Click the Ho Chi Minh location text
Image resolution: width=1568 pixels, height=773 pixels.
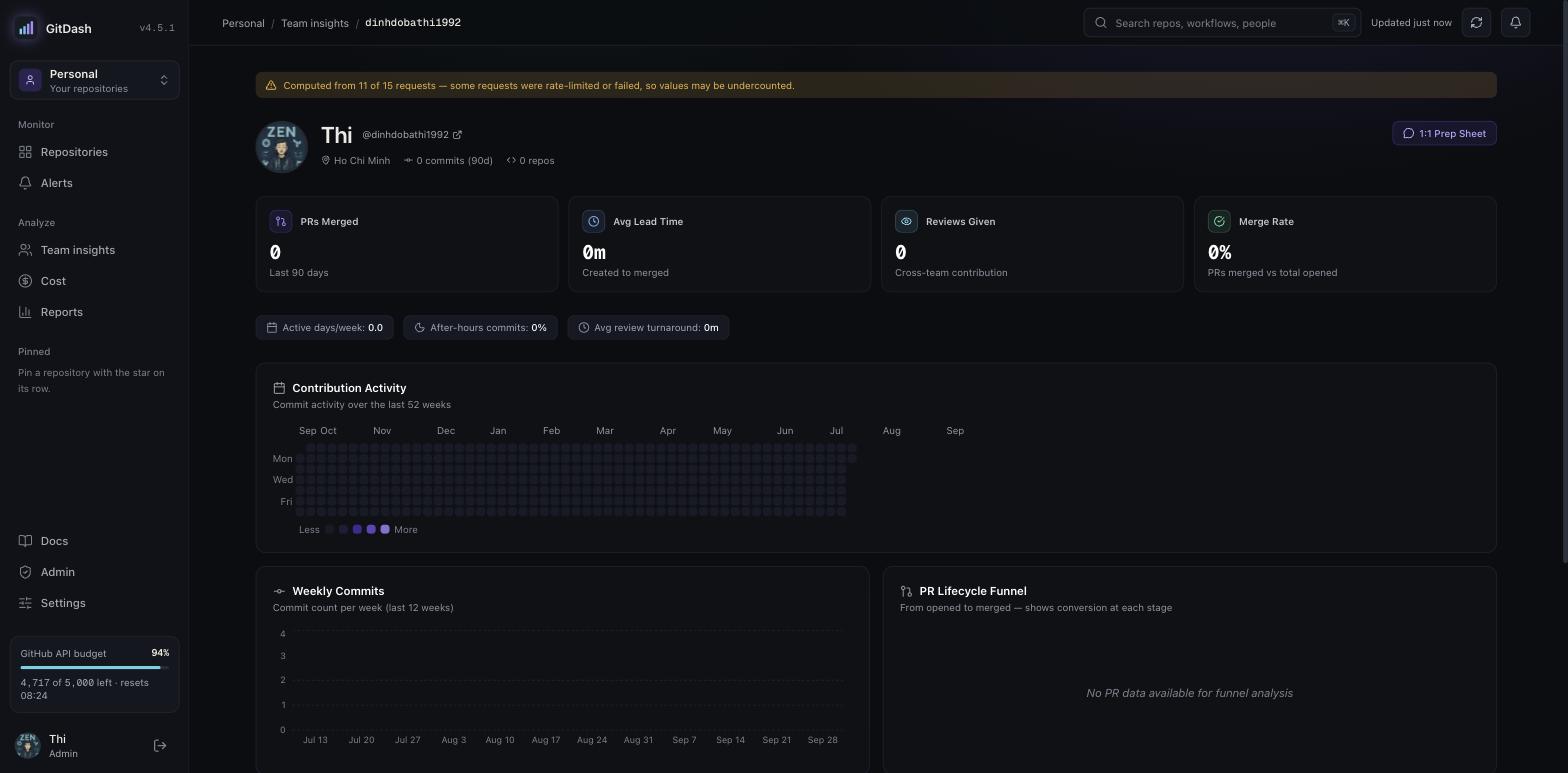pos(362,161)
